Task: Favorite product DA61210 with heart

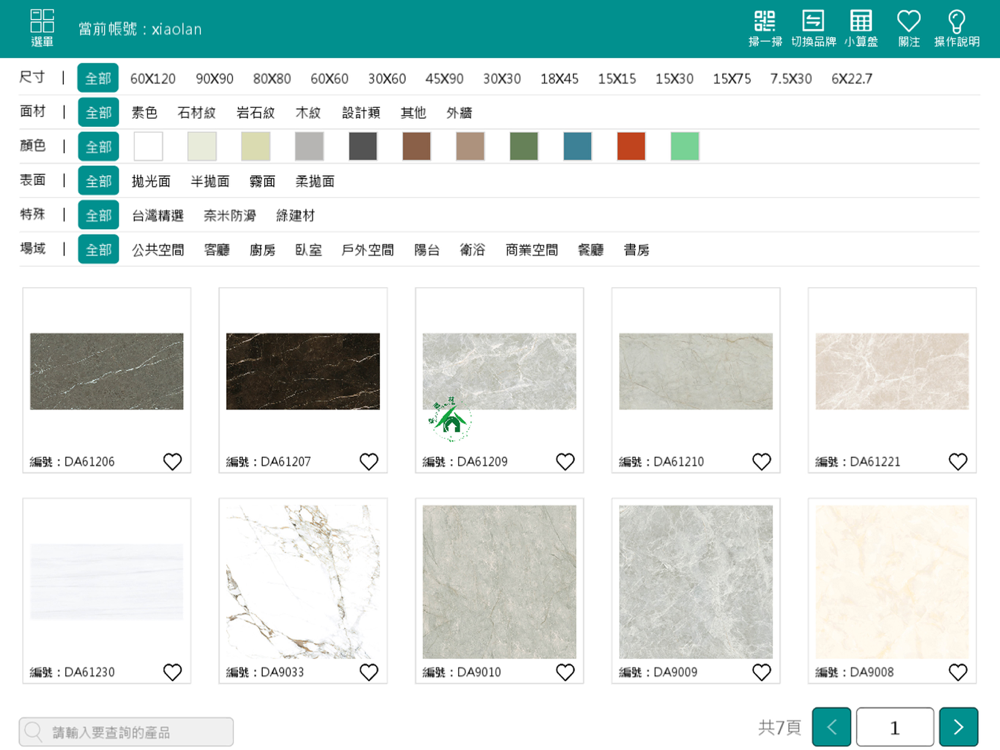Action: pos(761,461)
